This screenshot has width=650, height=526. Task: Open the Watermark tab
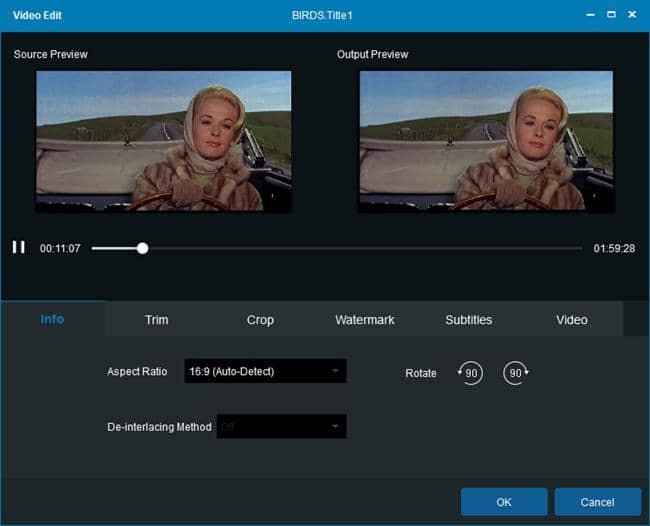[365, 320]
